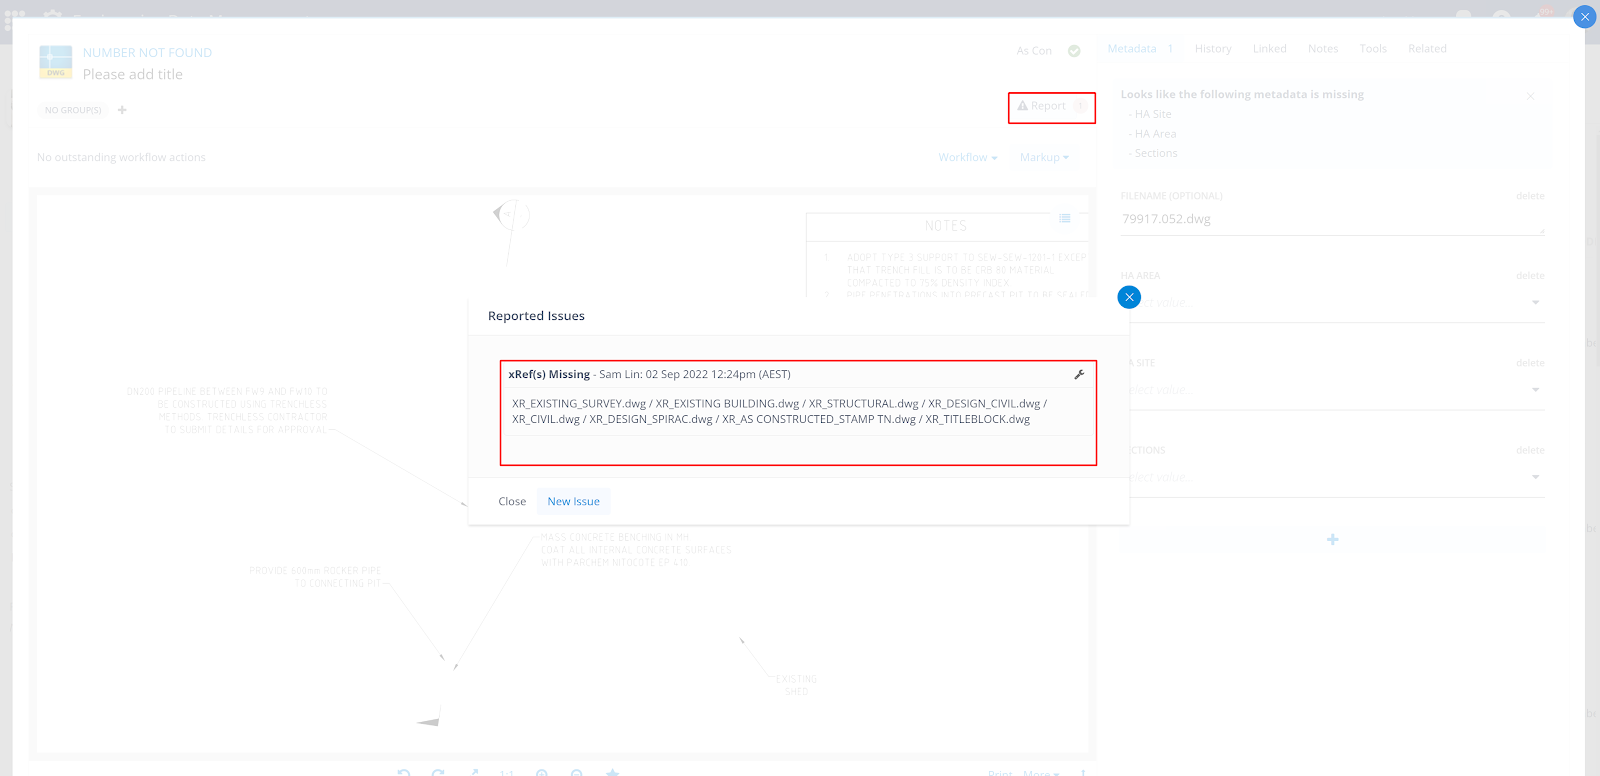Click the DWG file type thumbnail
Viewport: 1600px width, 776px height.
pos(56,62)
